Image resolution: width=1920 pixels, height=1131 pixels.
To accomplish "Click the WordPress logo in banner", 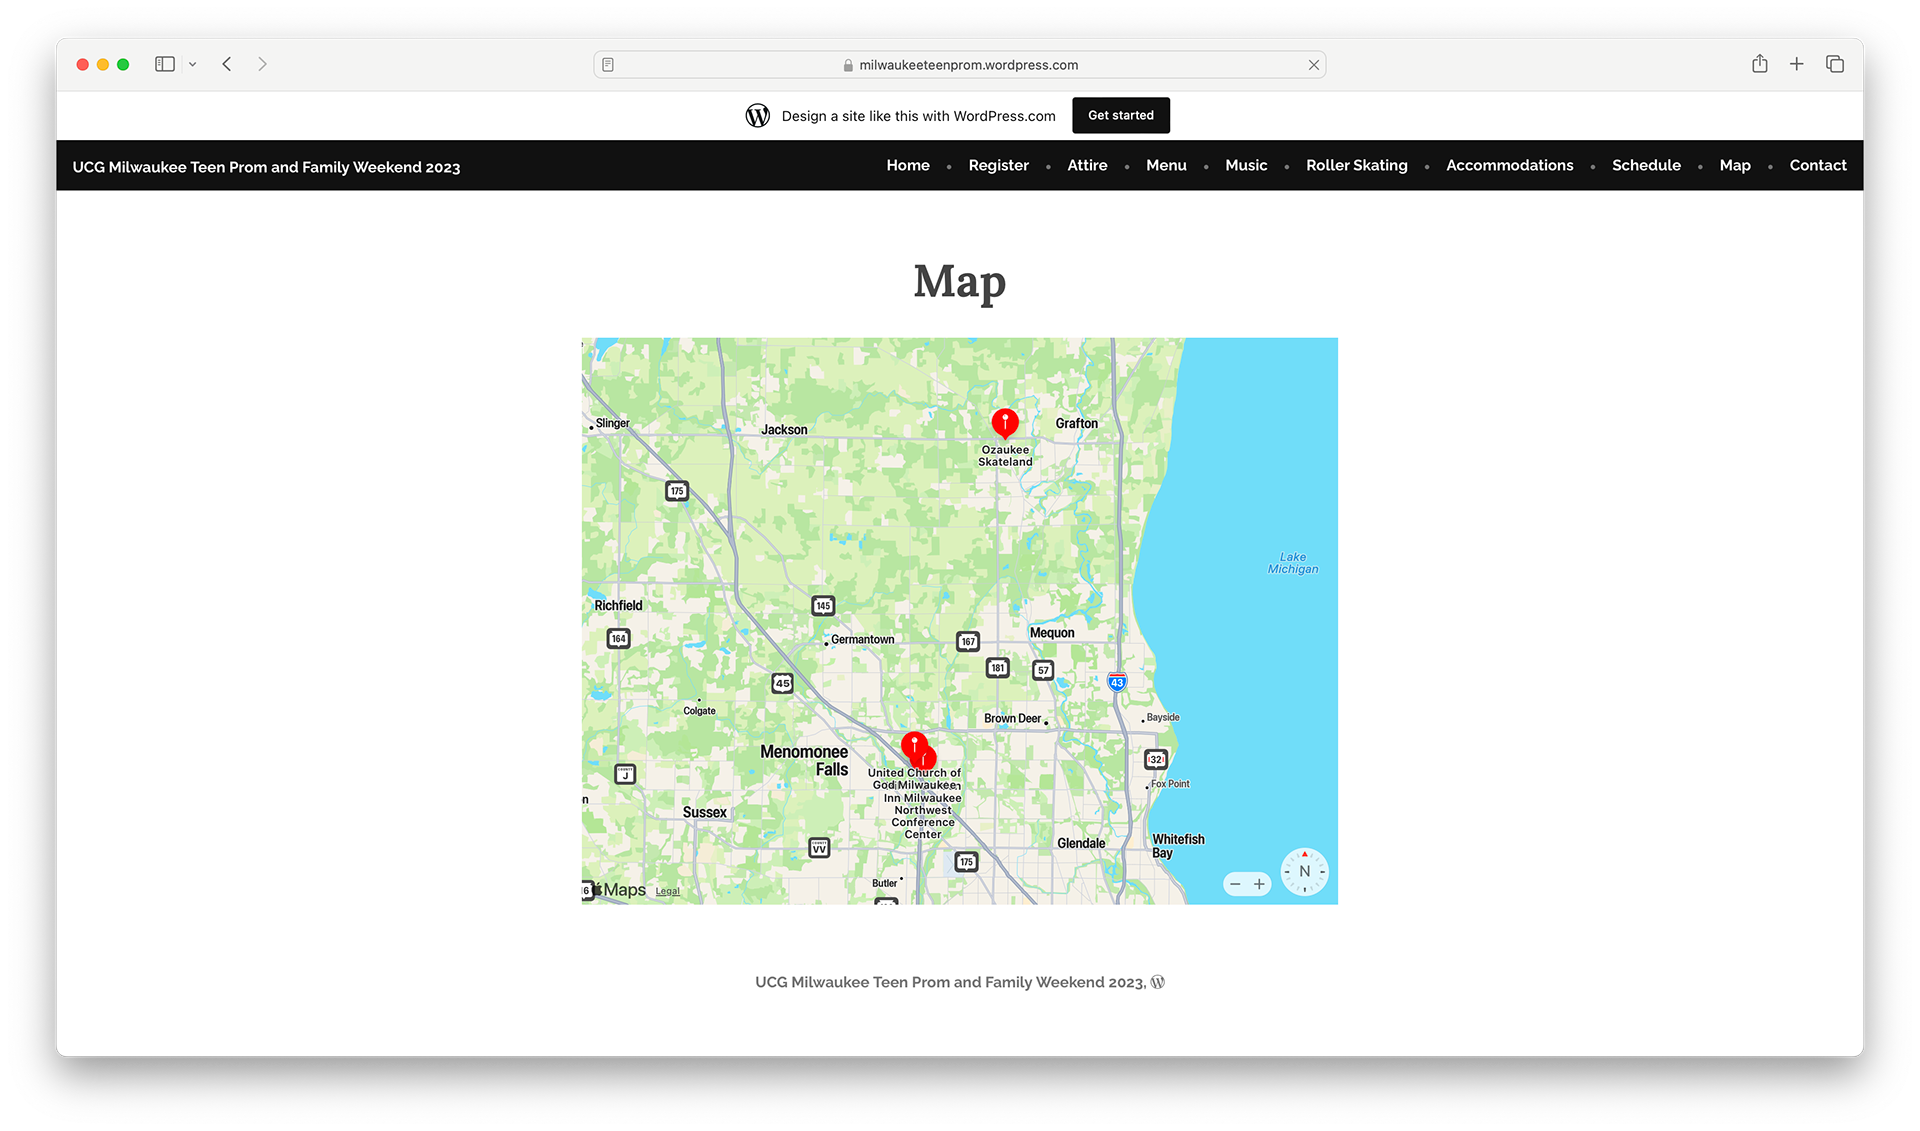I will pos(757,116).
